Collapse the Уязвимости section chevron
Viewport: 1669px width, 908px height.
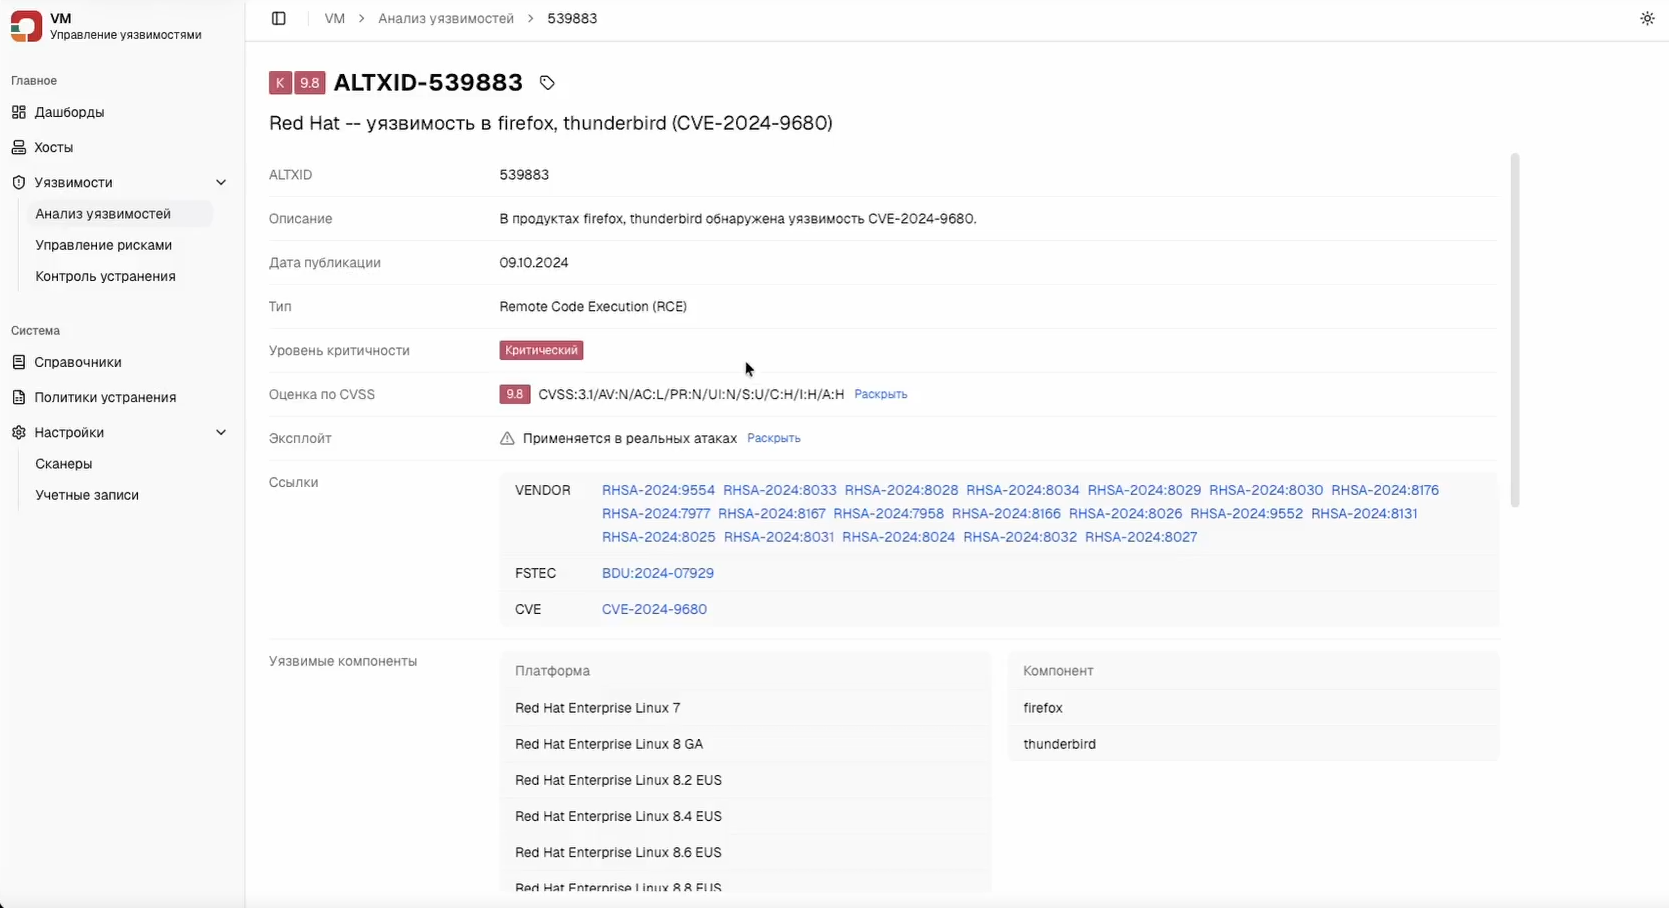221,182
